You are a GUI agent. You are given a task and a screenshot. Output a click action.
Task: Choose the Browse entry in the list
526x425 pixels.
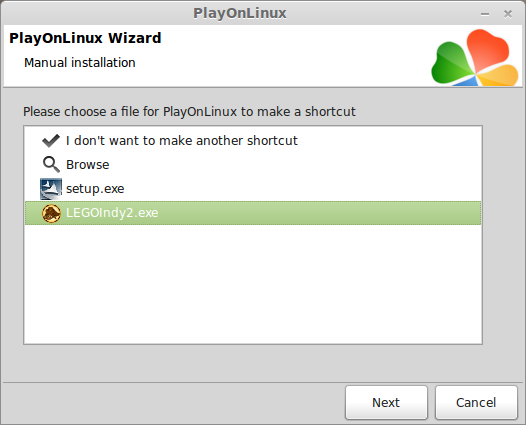click(88, 165)
